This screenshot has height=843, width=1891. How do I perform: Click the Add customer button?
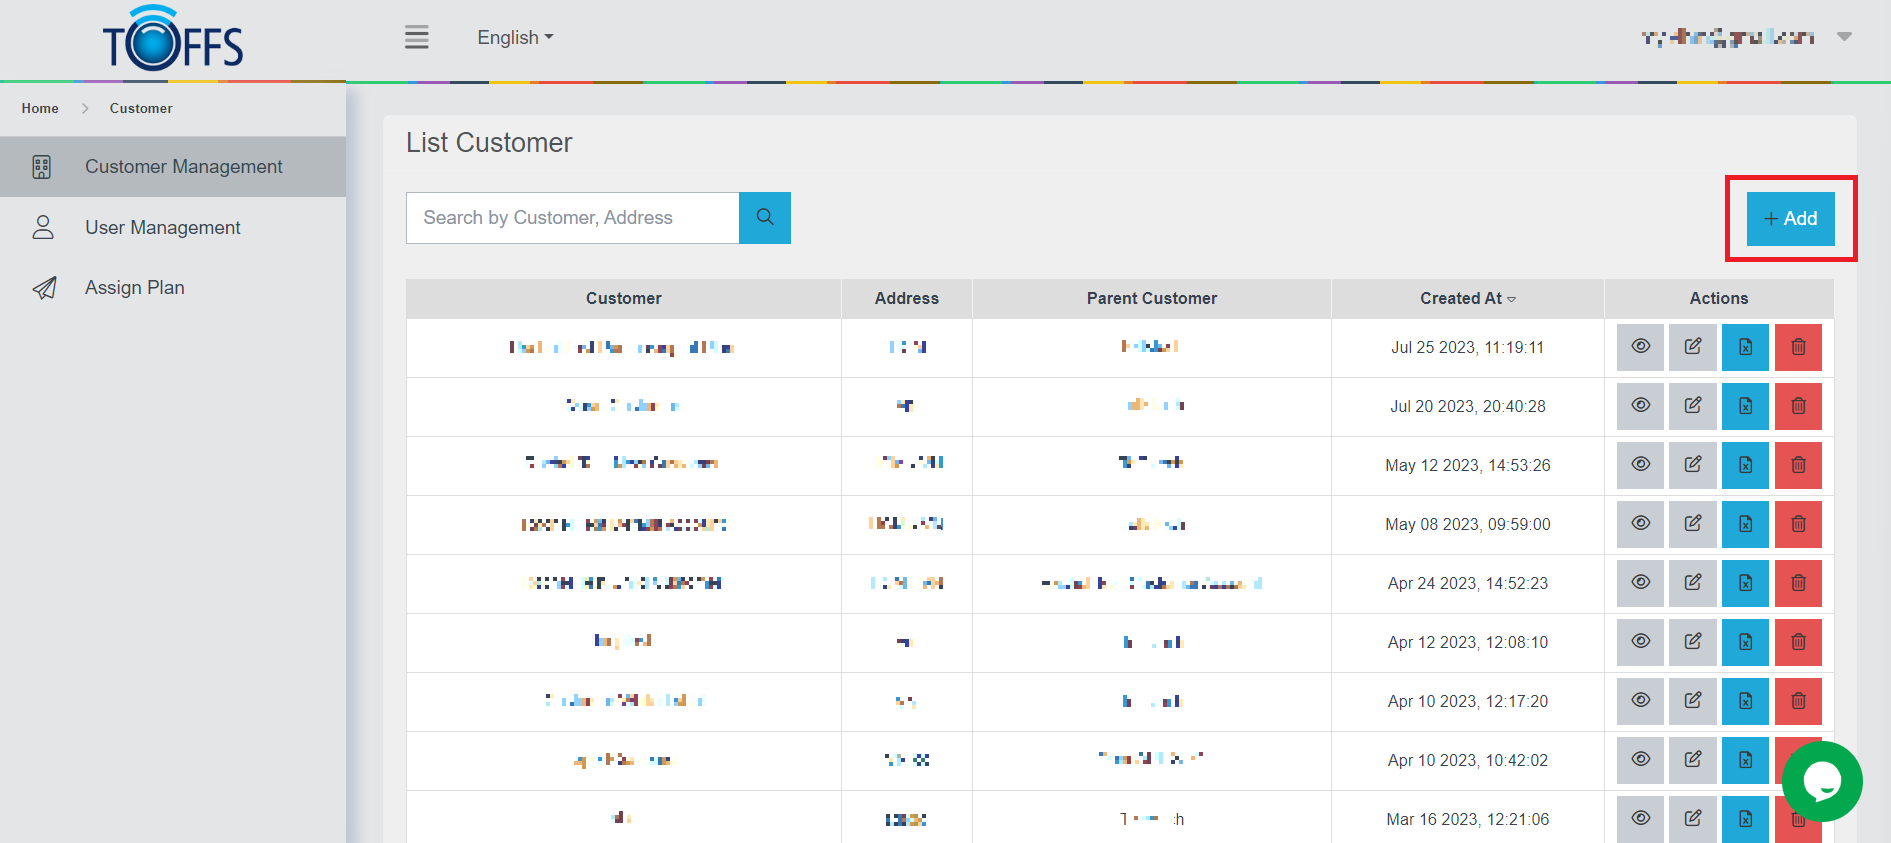[1790, 219]
